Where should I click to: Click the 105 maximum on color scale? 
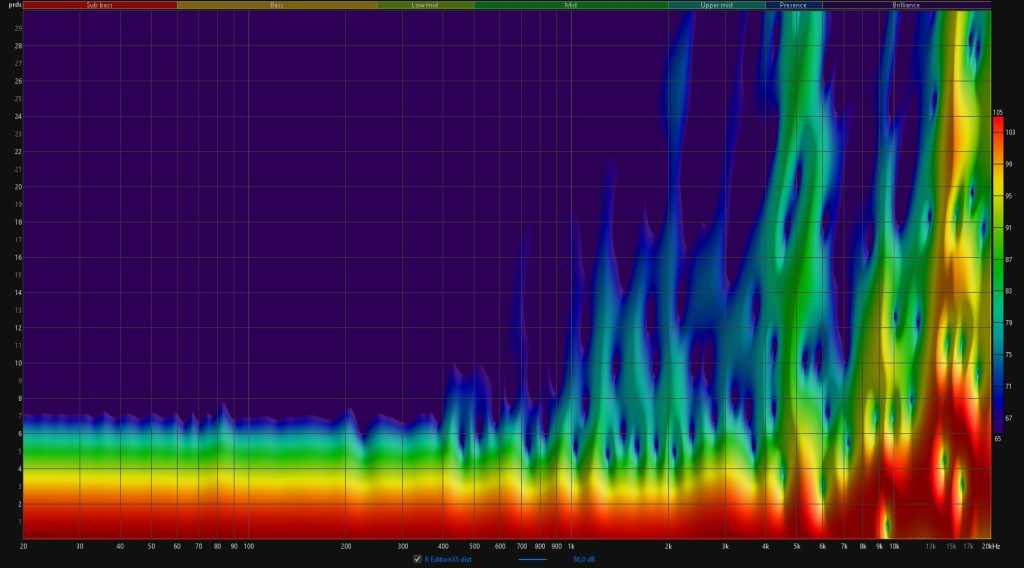[x=998, y=113]
